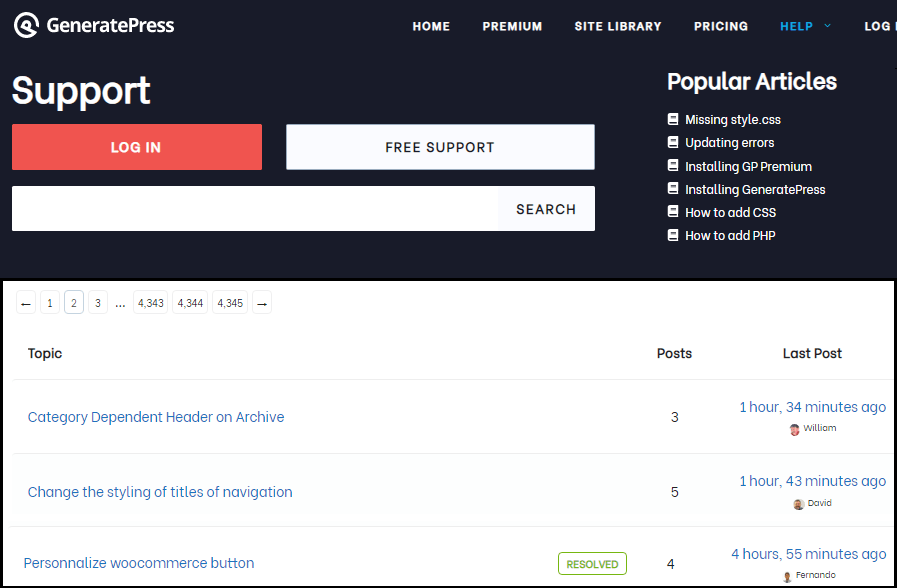Go to pagination page 1
897x588 pixels.
pyautogui.click(x=50, y=303)
